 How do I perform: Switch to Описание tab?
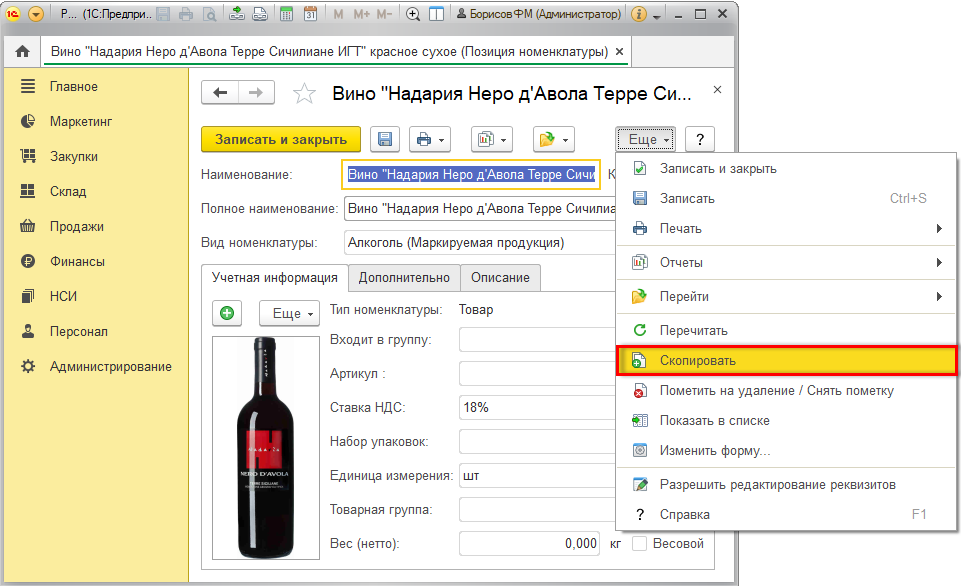(x=500, y=278)
